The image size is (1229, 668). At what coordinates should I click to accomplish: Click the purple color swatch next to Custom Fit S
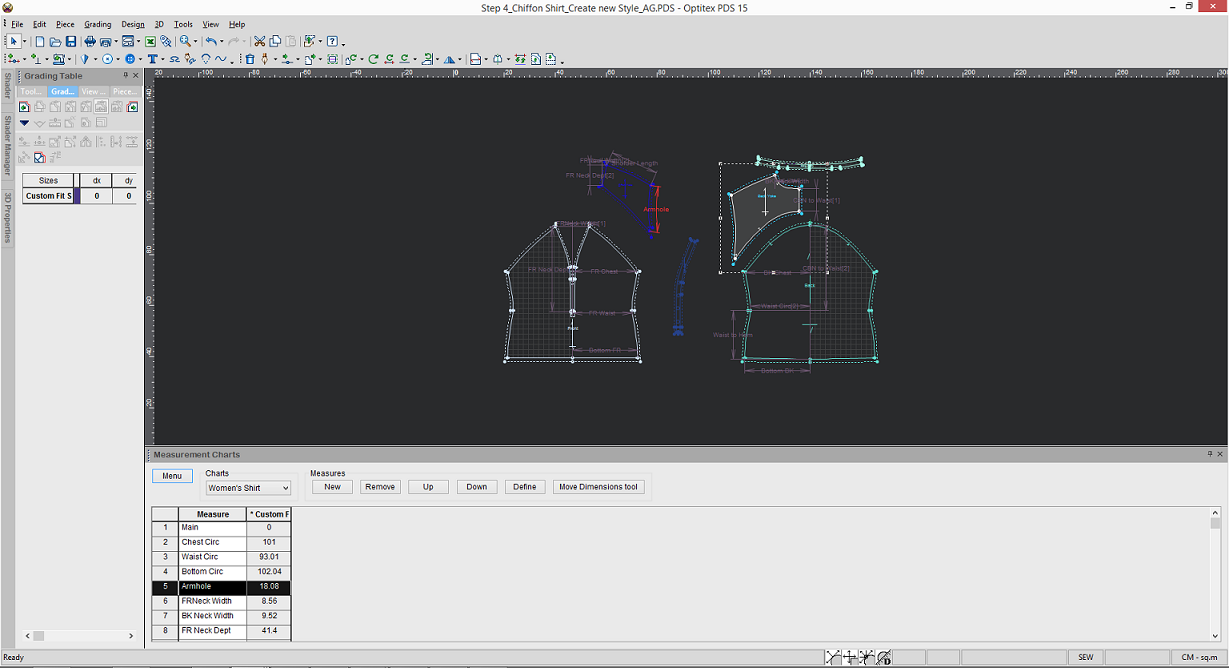(78, 196)
